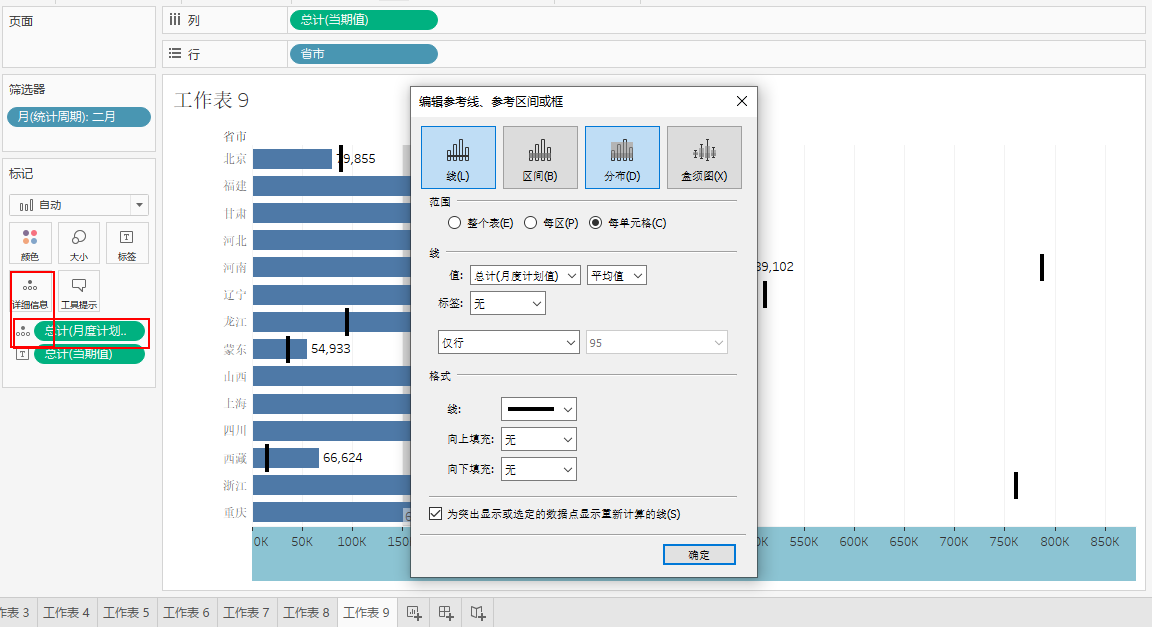Image resolution: width=1152 pixels, height=627 pixels.
Task: Click the 确定 button to confirm
Action: pyautogui.click(x=698, y=554)
